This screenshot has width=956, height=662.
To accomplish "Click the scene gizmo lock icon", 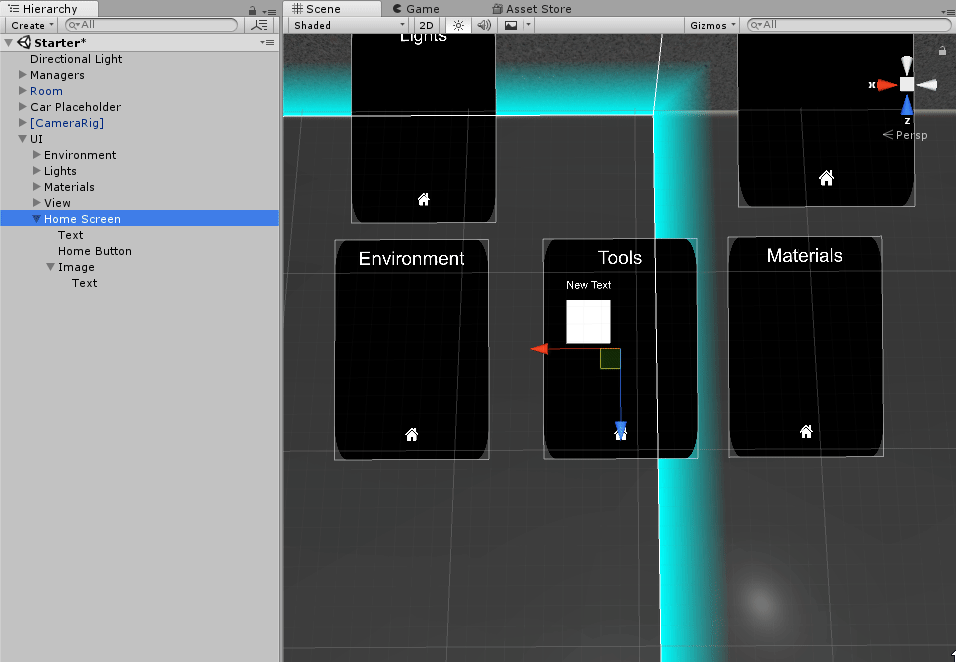I will (x=942, y=50).
